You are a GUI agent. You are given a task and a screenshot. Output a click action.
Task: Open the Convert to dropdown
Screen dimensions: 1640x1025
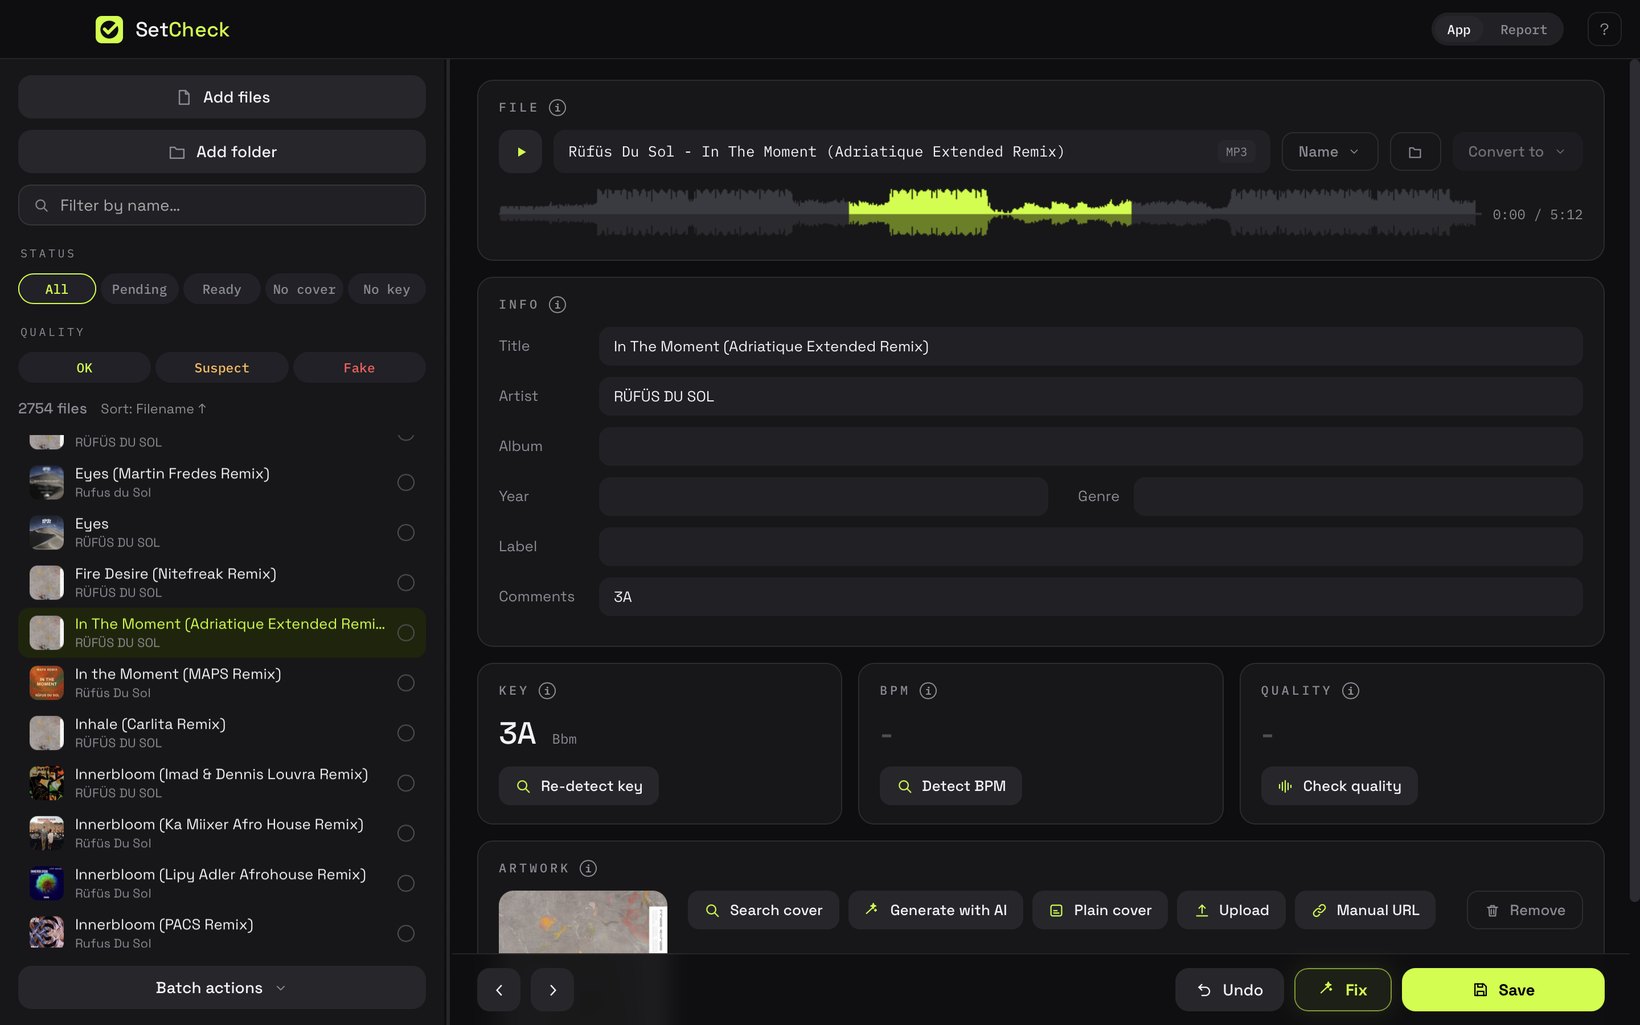pyautogui.click(x=1517, y=152)
